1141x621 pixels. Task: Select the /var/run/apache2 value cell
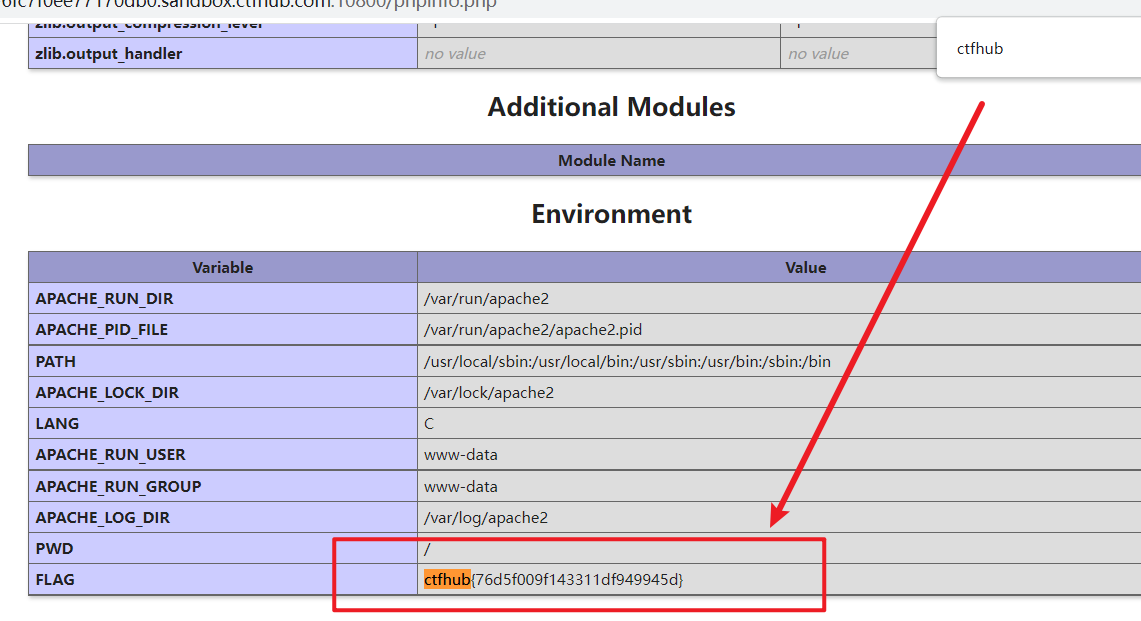pyautogui.click(x=779, y=298)
